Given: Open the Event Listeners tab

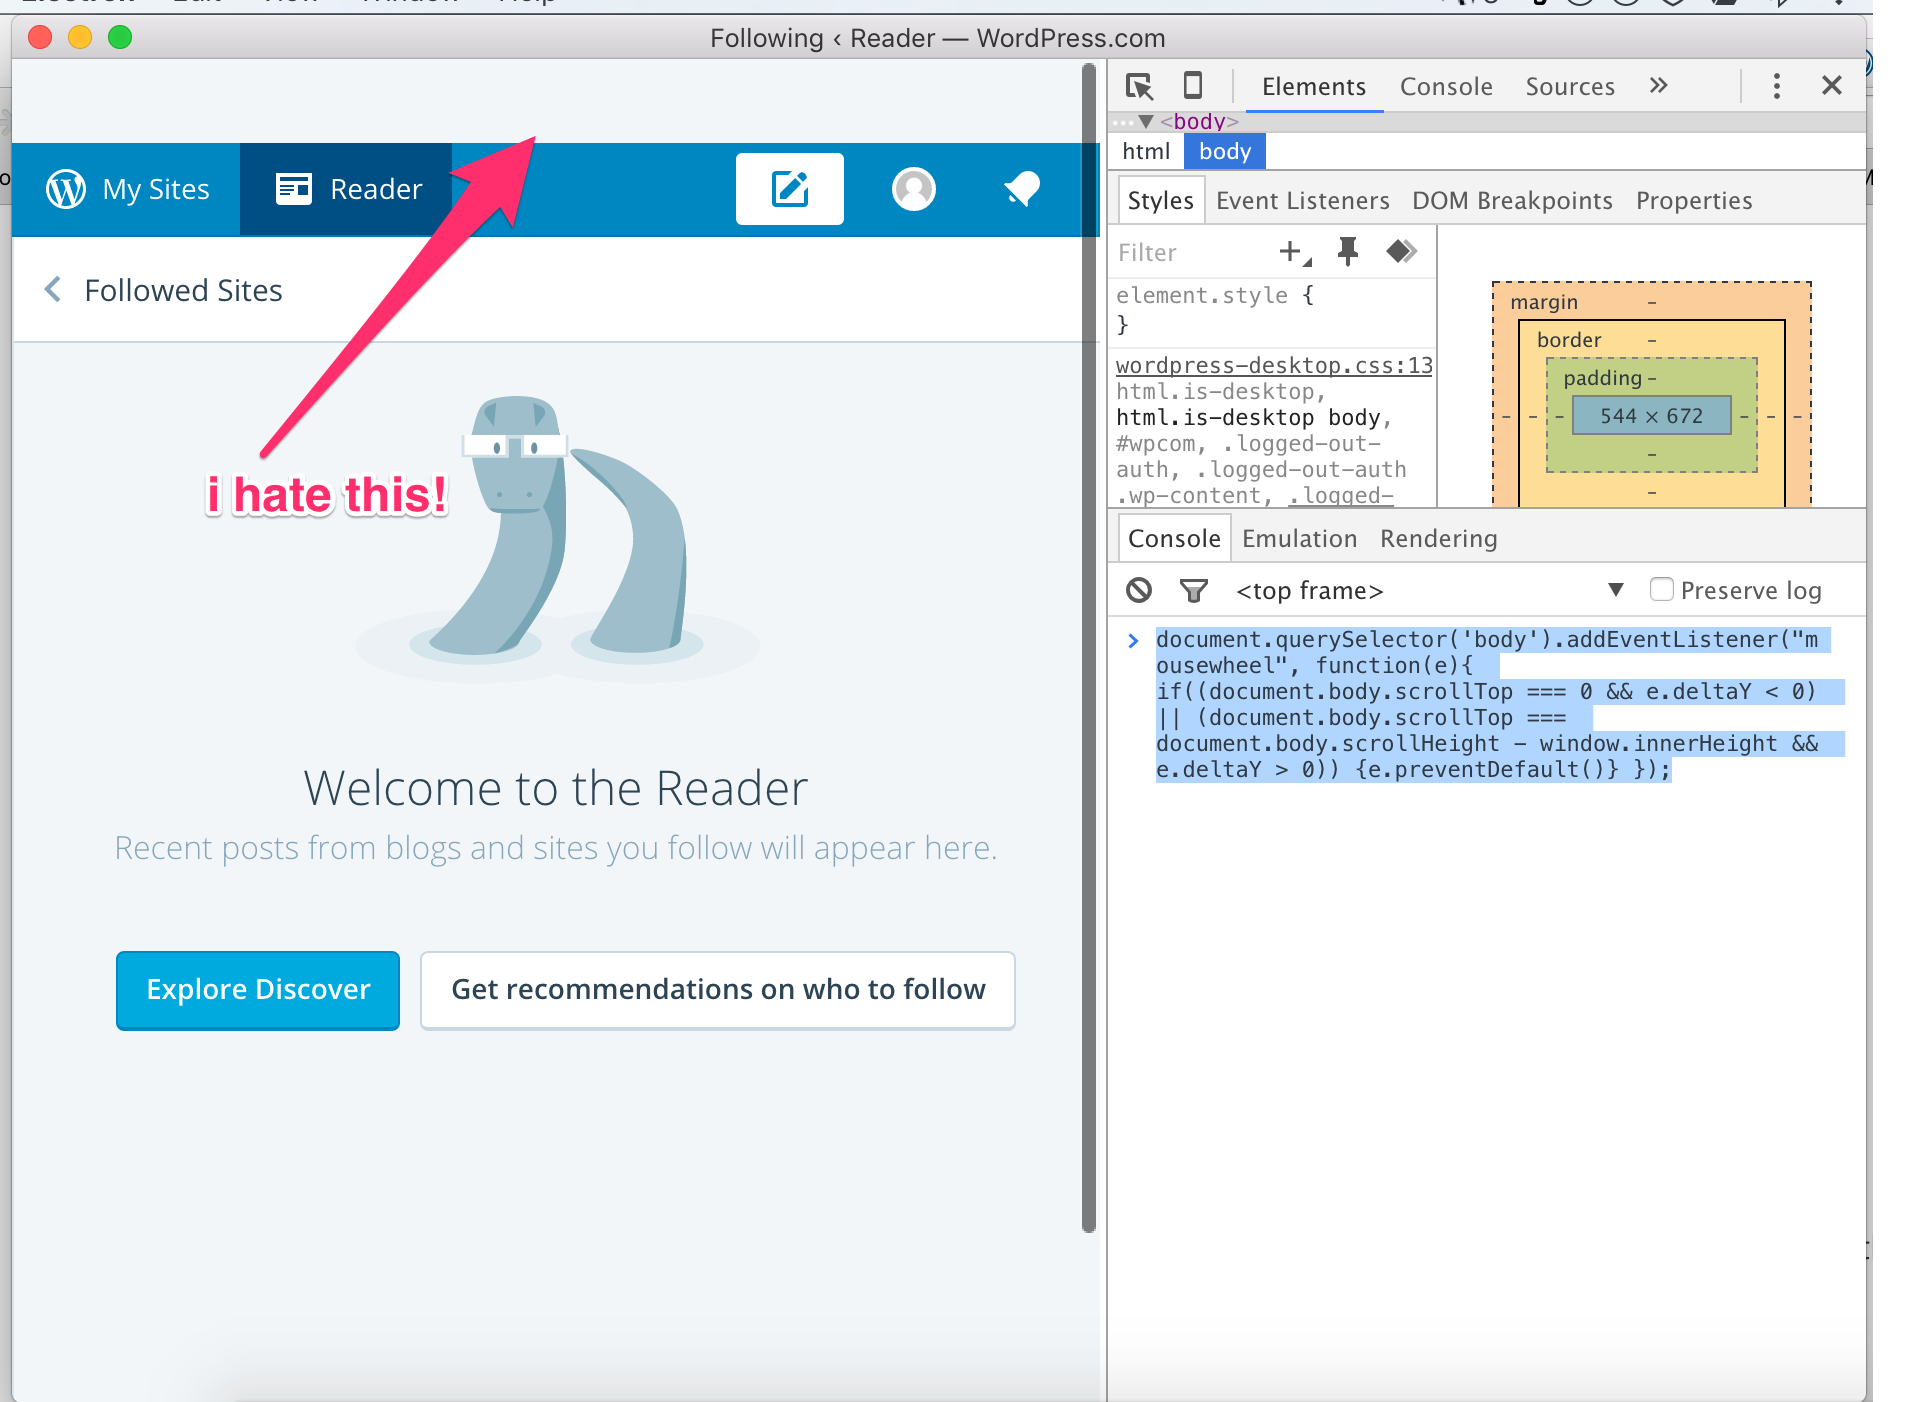Looking at the screenshot, I should (x=1302, y=201).
